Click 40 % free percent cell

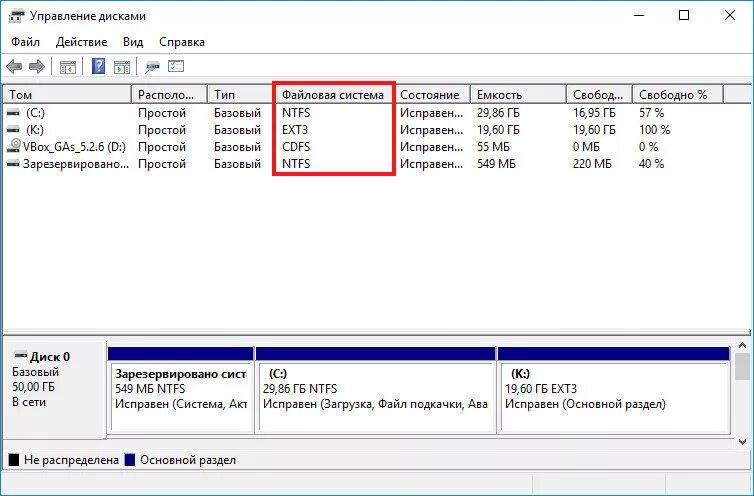[x=652, y=164]
